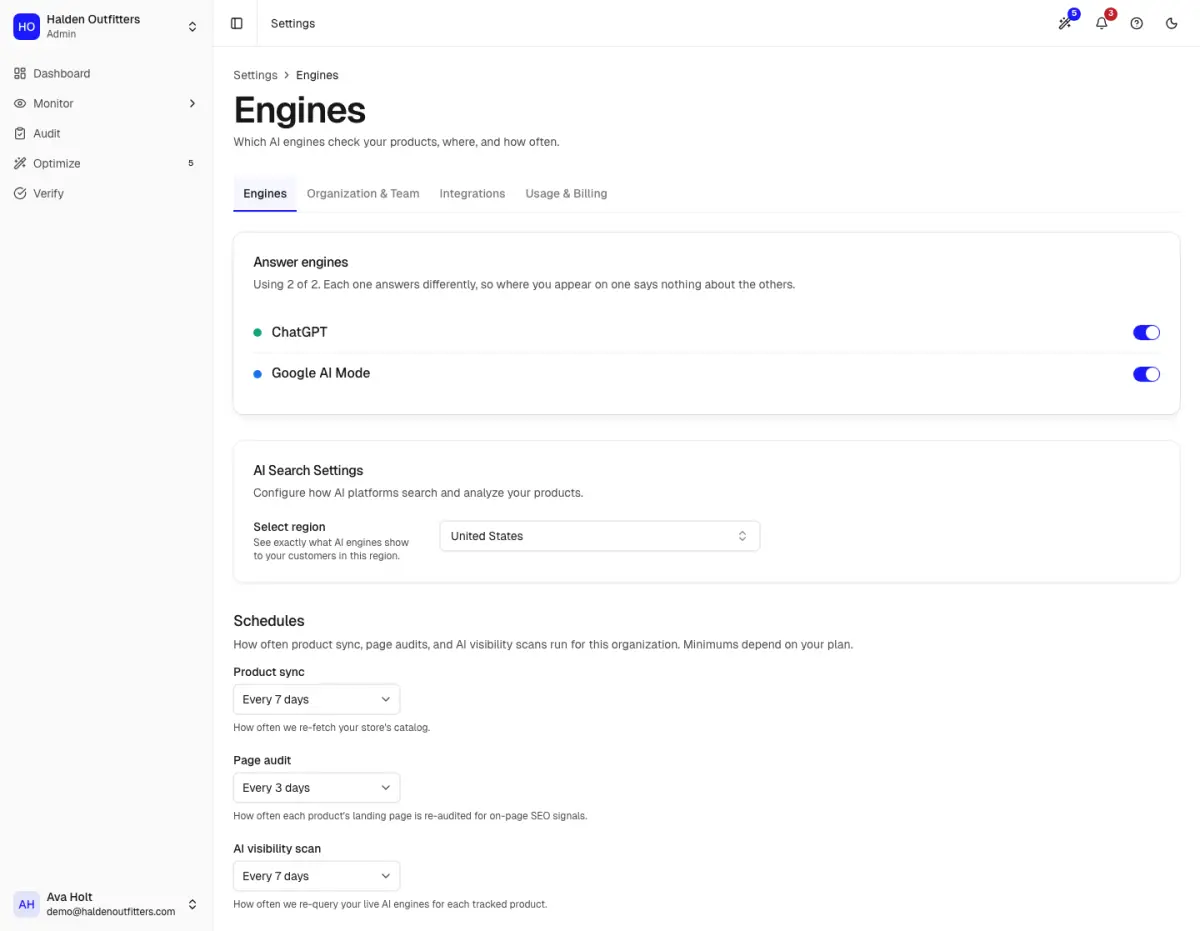The width and height of the screenshot is (1200, 931).
Task: Click the Verify checkmark icon
Action: [20, 193]
